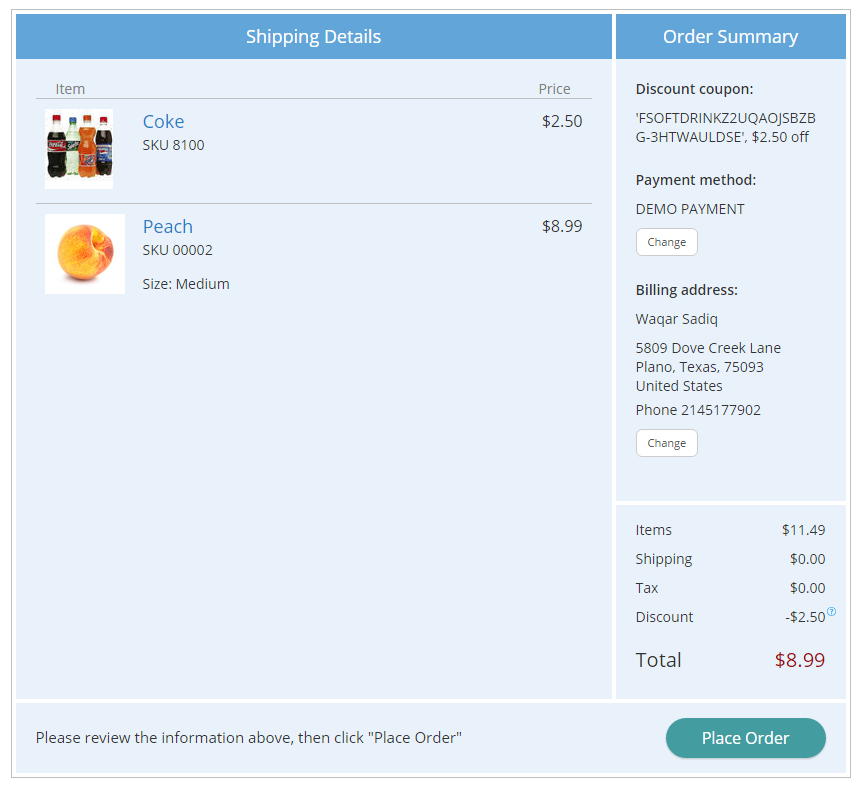The image size is (863, 789).
Task: Click the Peach SKU 00002 text
Action: 177,250
